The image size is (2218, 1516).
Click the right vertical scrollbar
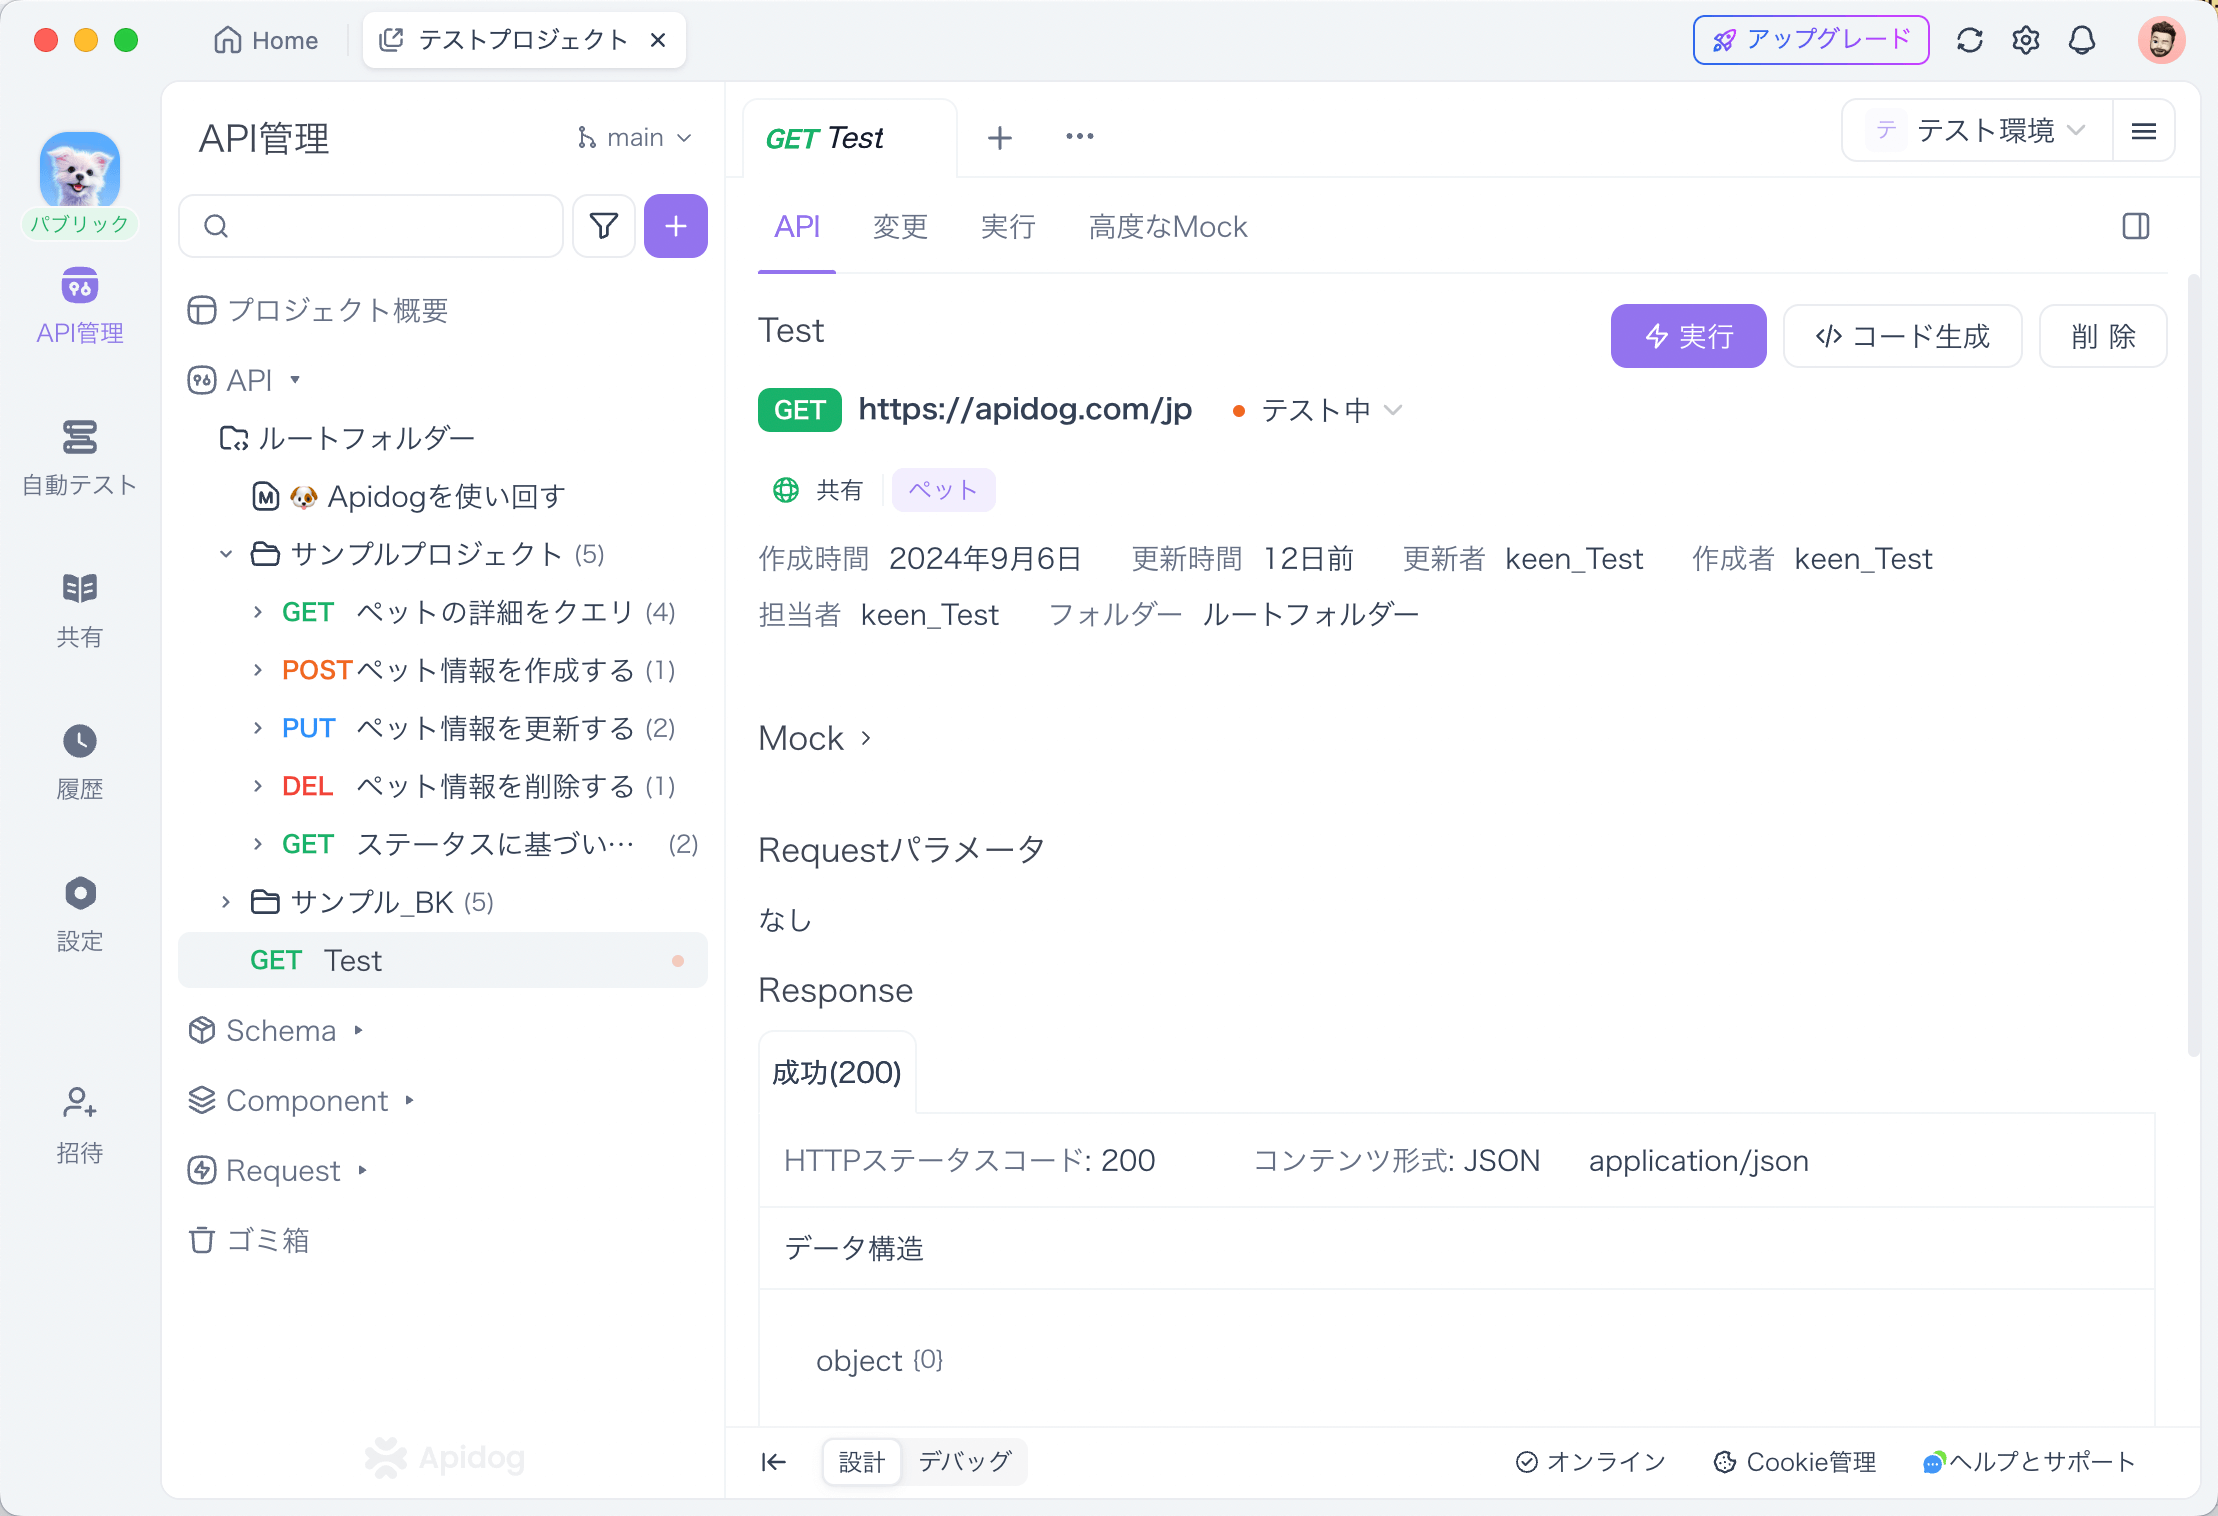coord(2193,665)
